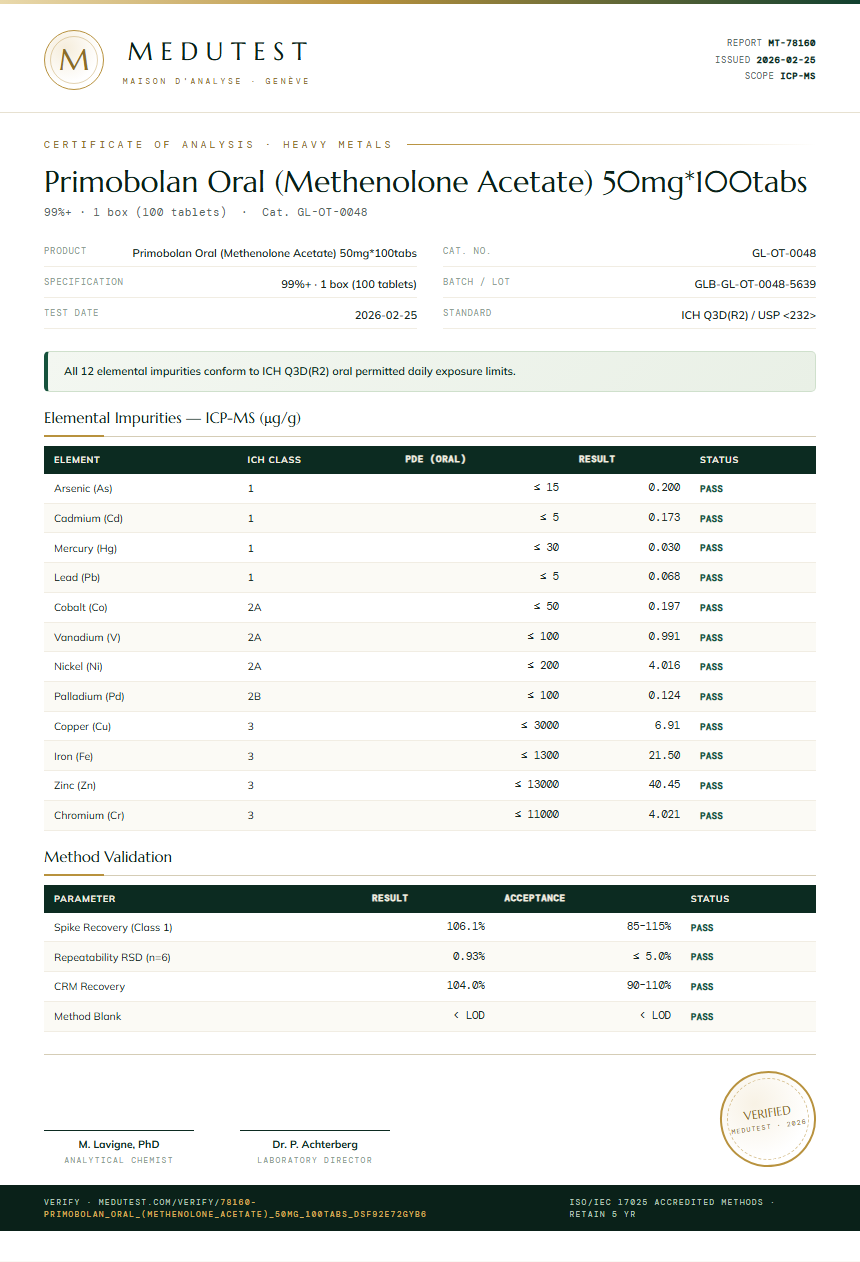Select the Nickel (Ni) row label
The width and height of the screenshot is (860, 1262).
(x=78, y=666)
